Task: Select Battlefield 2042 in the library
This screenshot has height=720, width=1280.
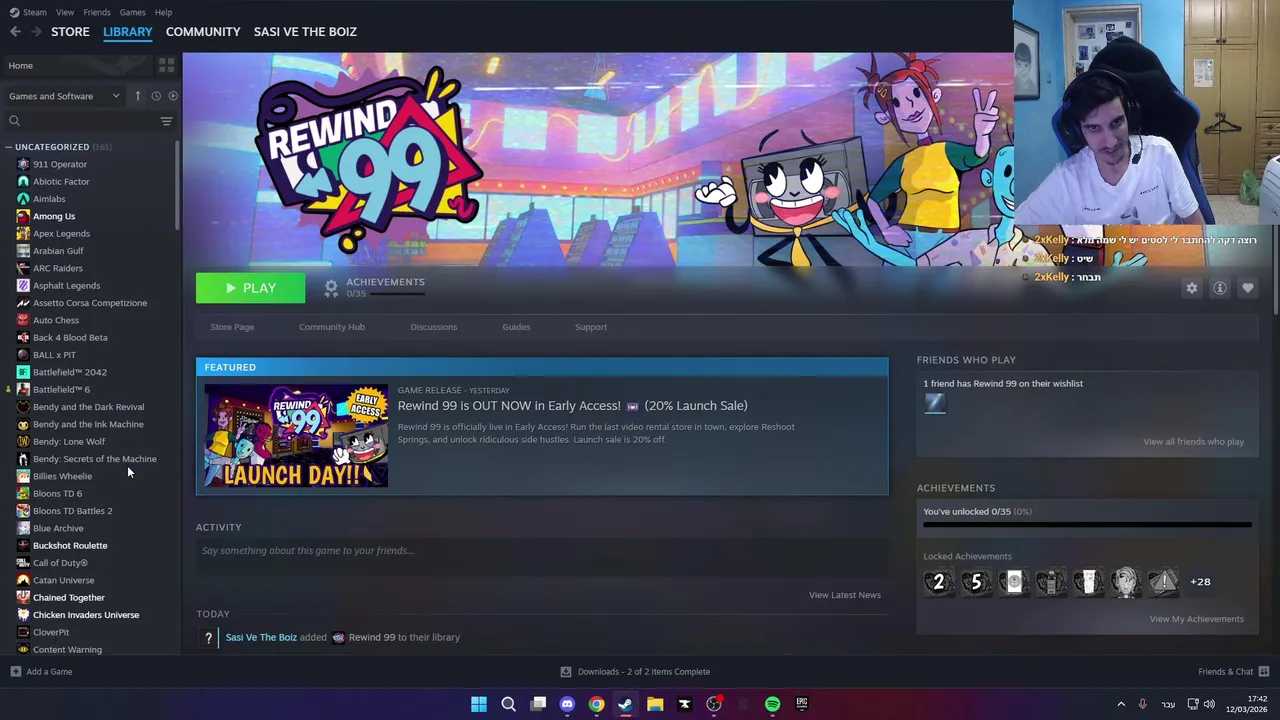Action: [x=69, y=372]
